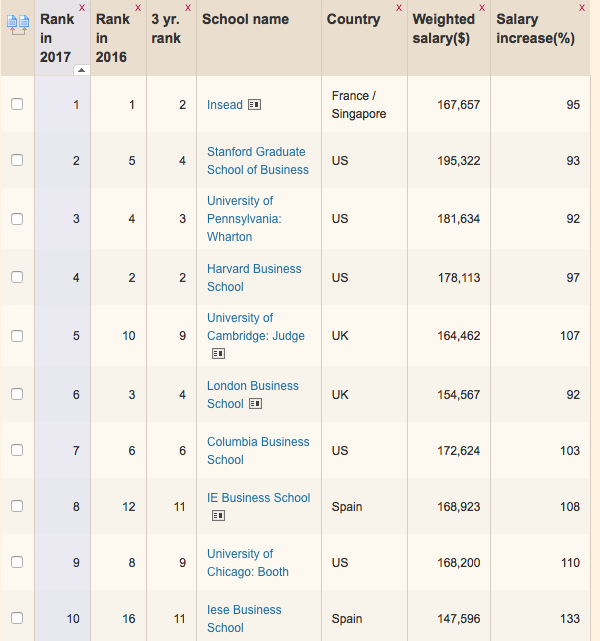The height and width of the screenshot is (641, 600).
Task: Select the Wharton row checkbox
Action: click(17, 219)
